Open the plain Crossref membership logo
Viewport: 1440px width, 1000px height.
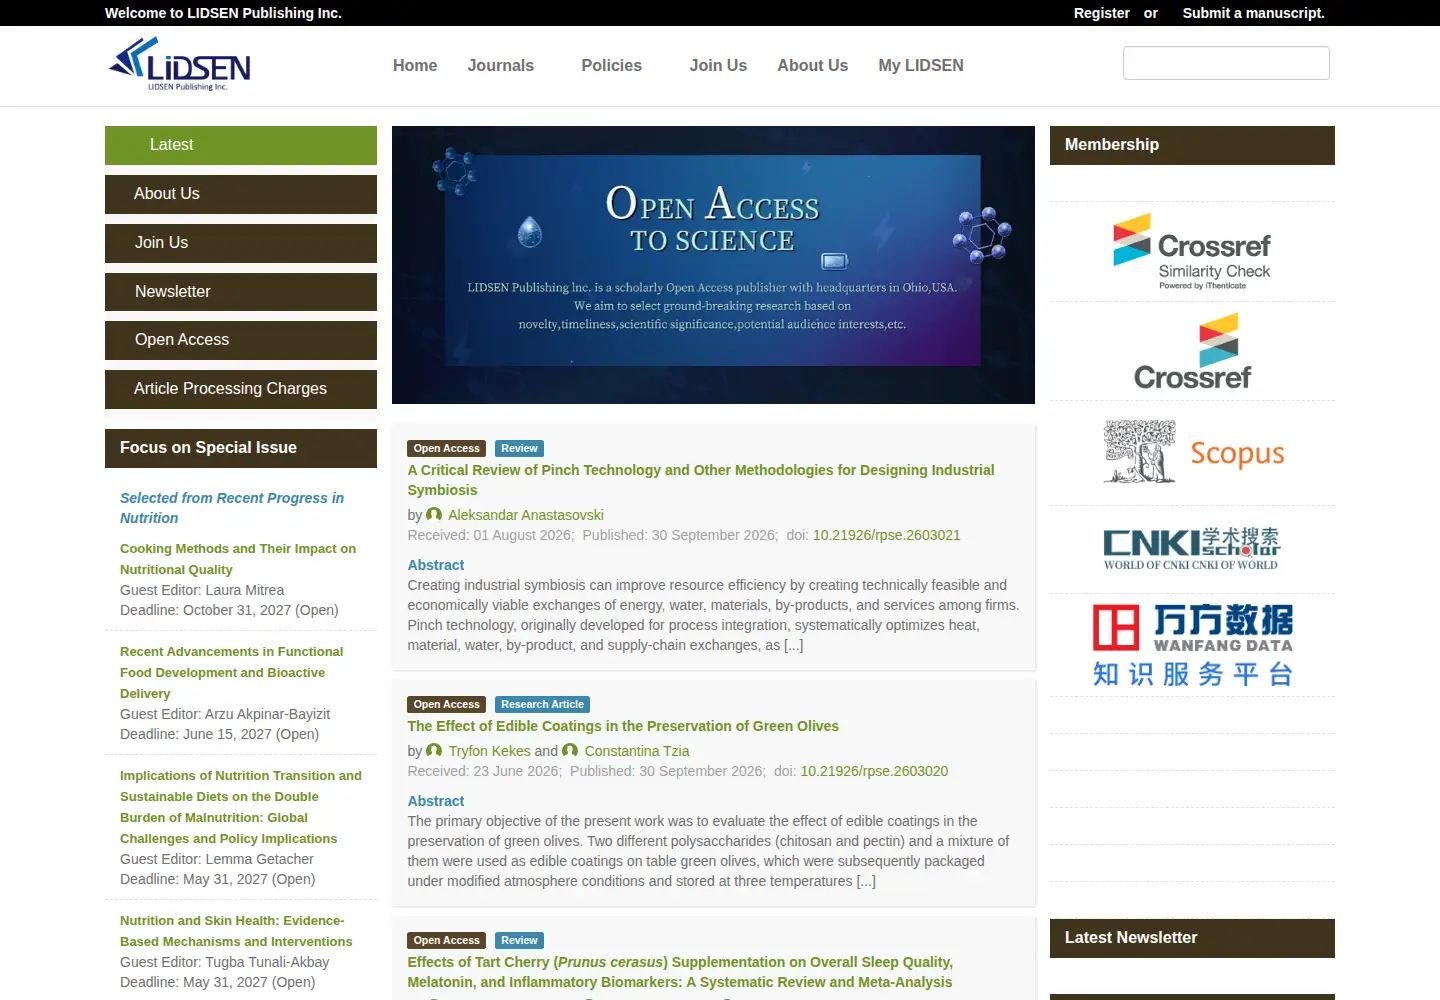(x=1192, y=351)
